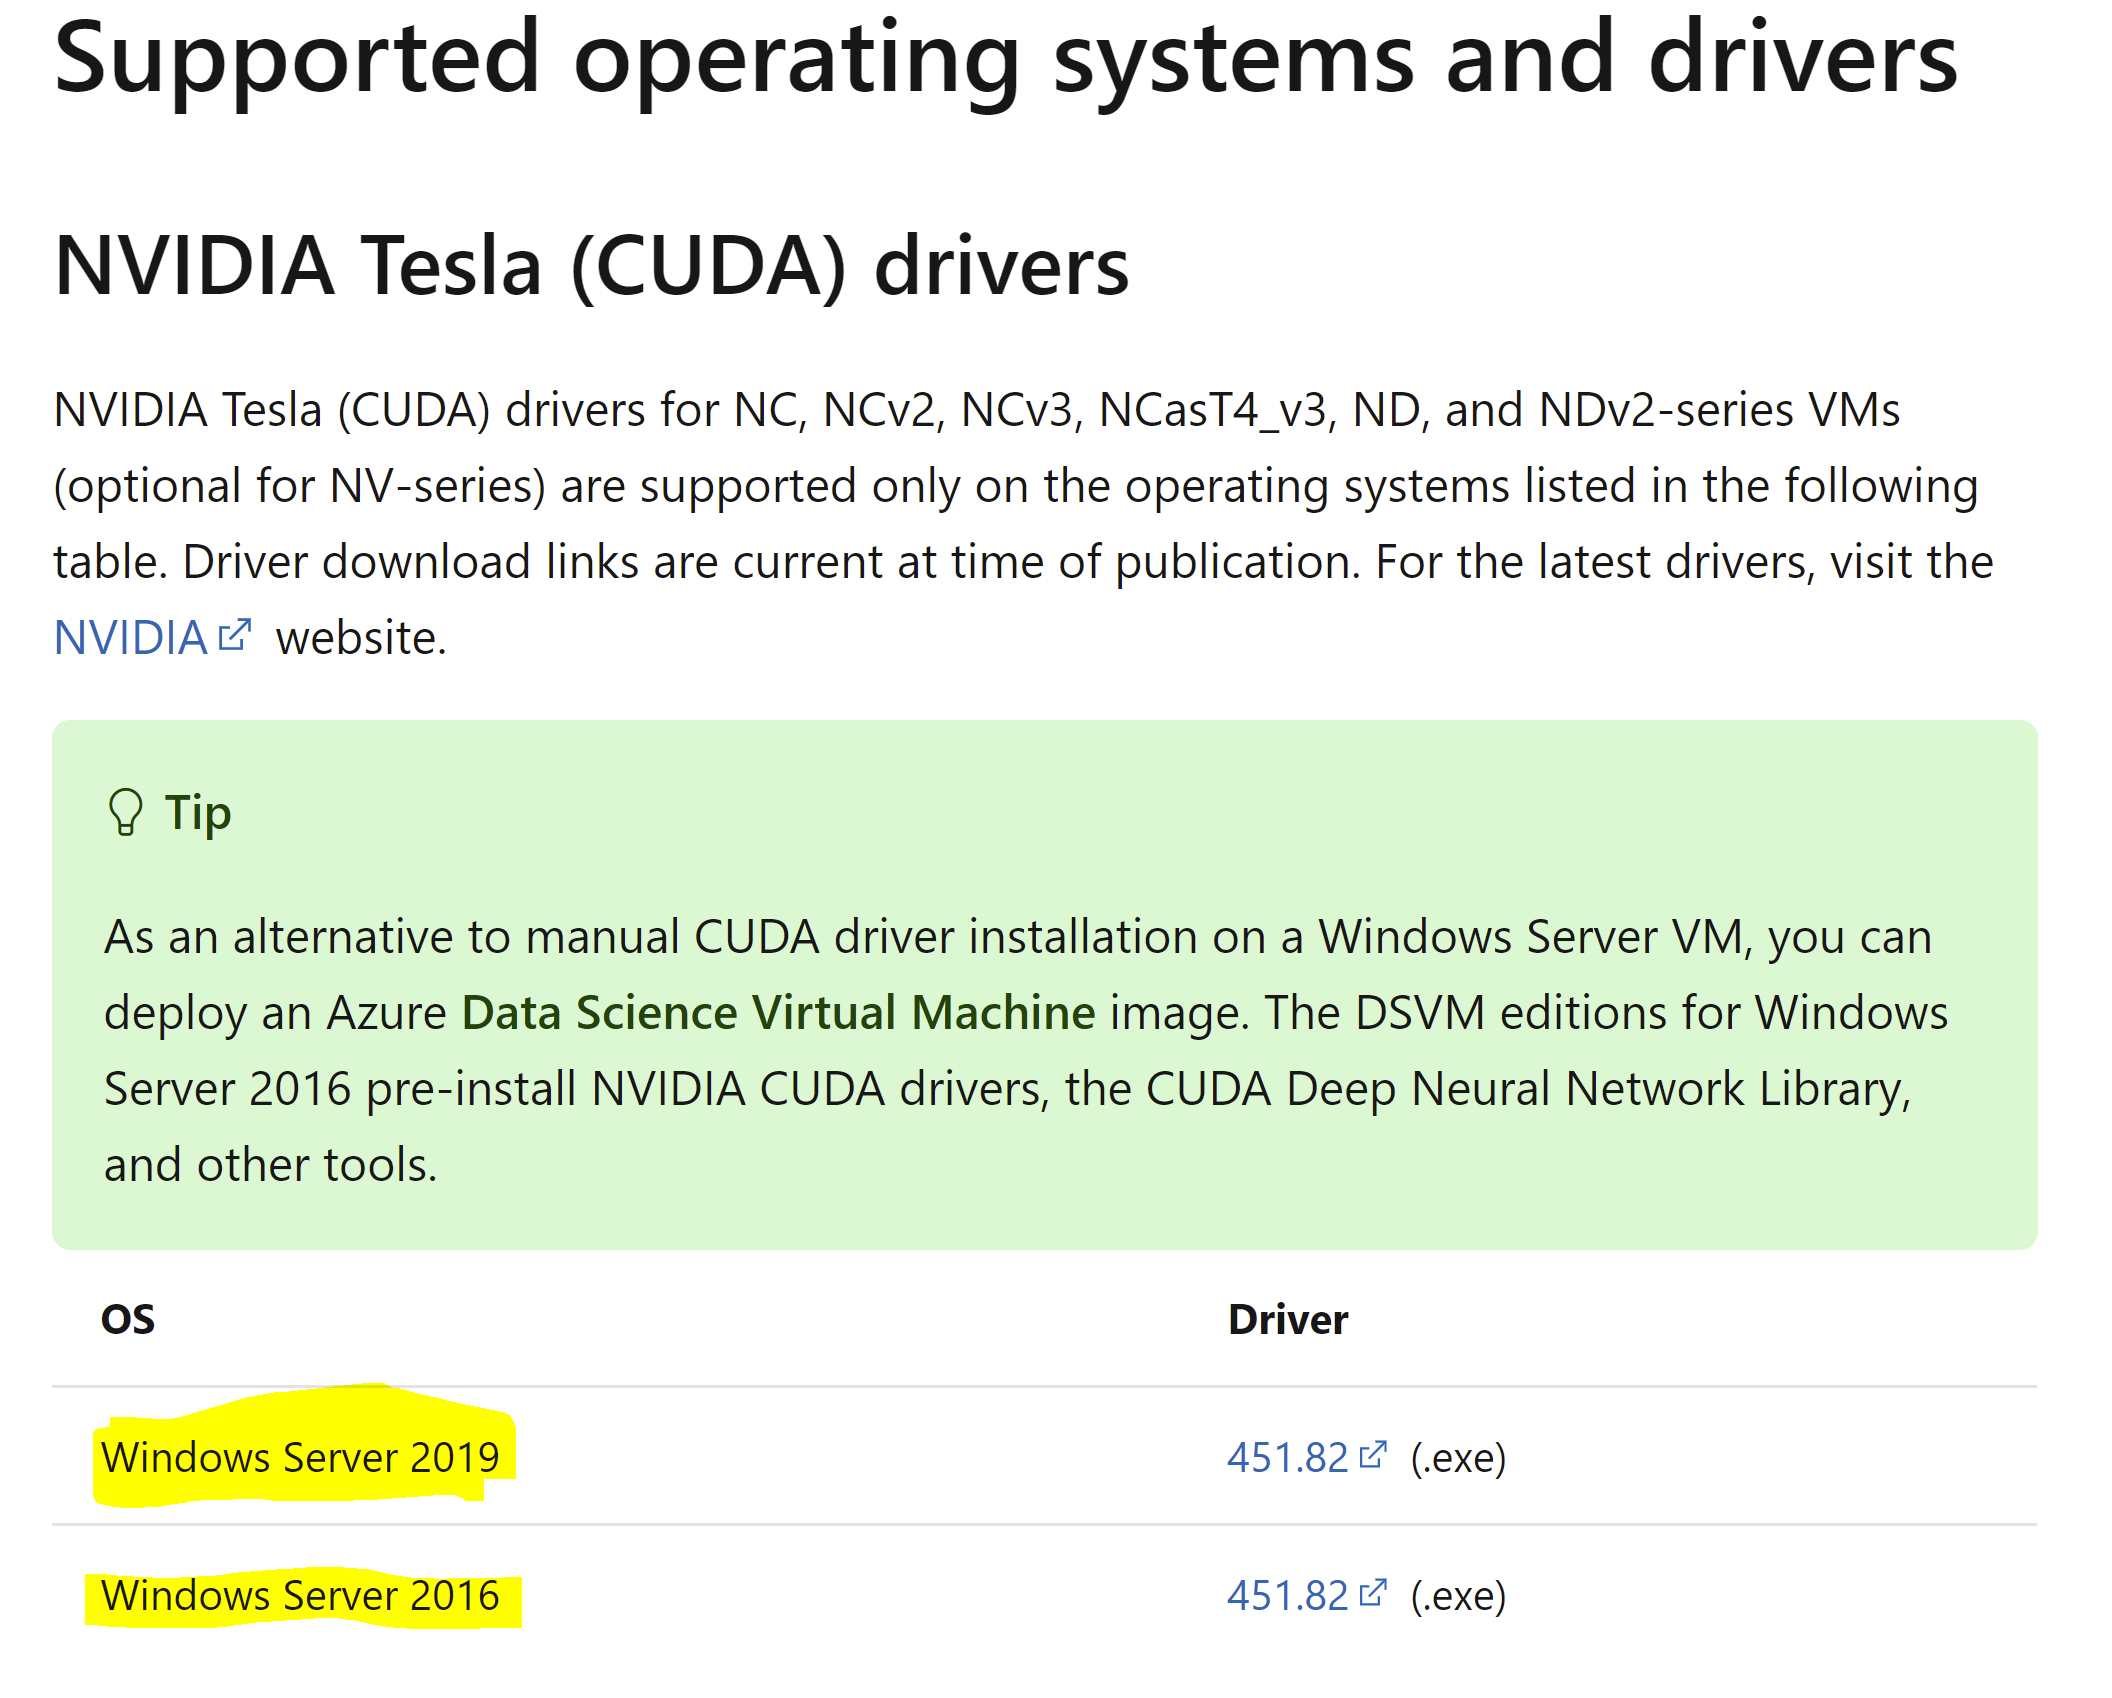Open Data Science Virtual Machine link
The image size is (2112, 1698).
point(778,1013)
